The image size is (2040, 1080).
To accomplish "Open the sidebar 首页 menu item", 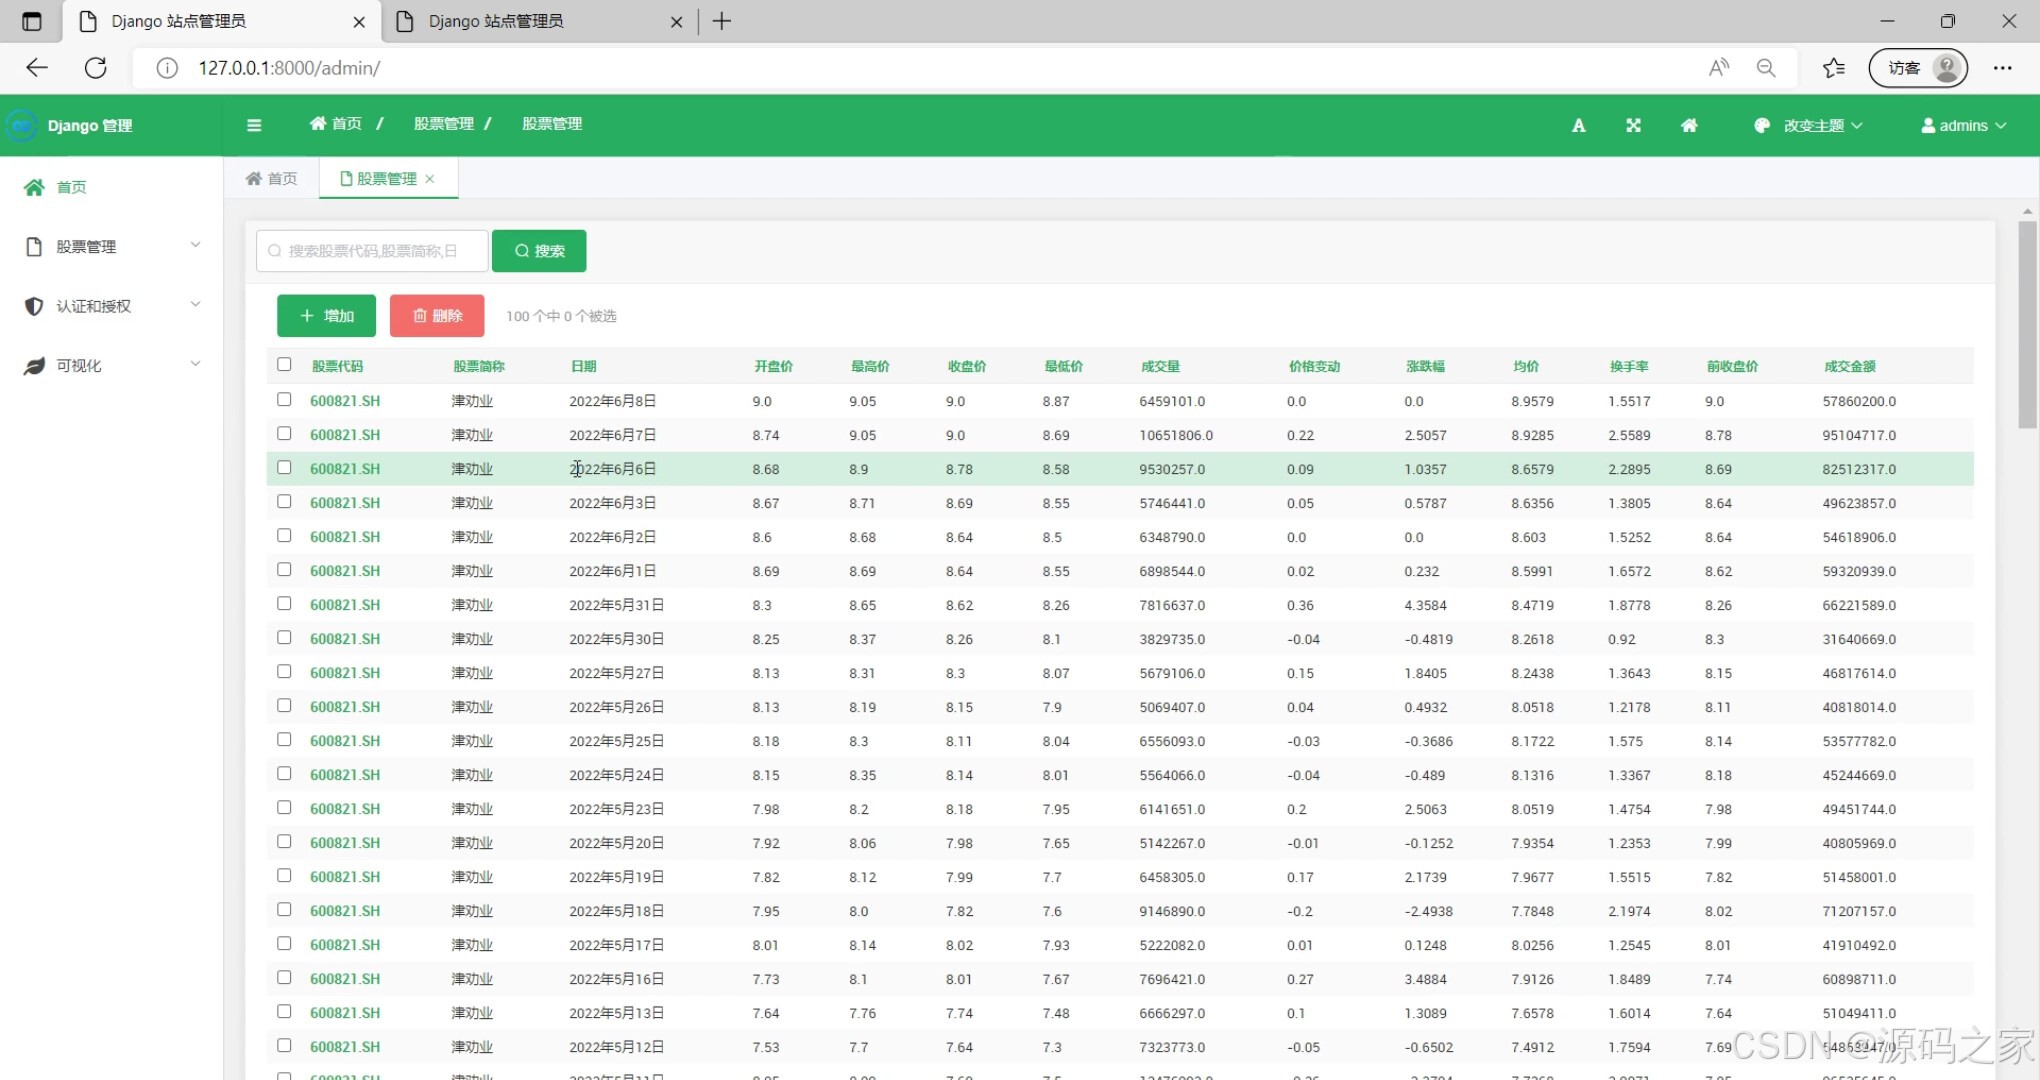I will pyautogui.click(x=111, y=187).
